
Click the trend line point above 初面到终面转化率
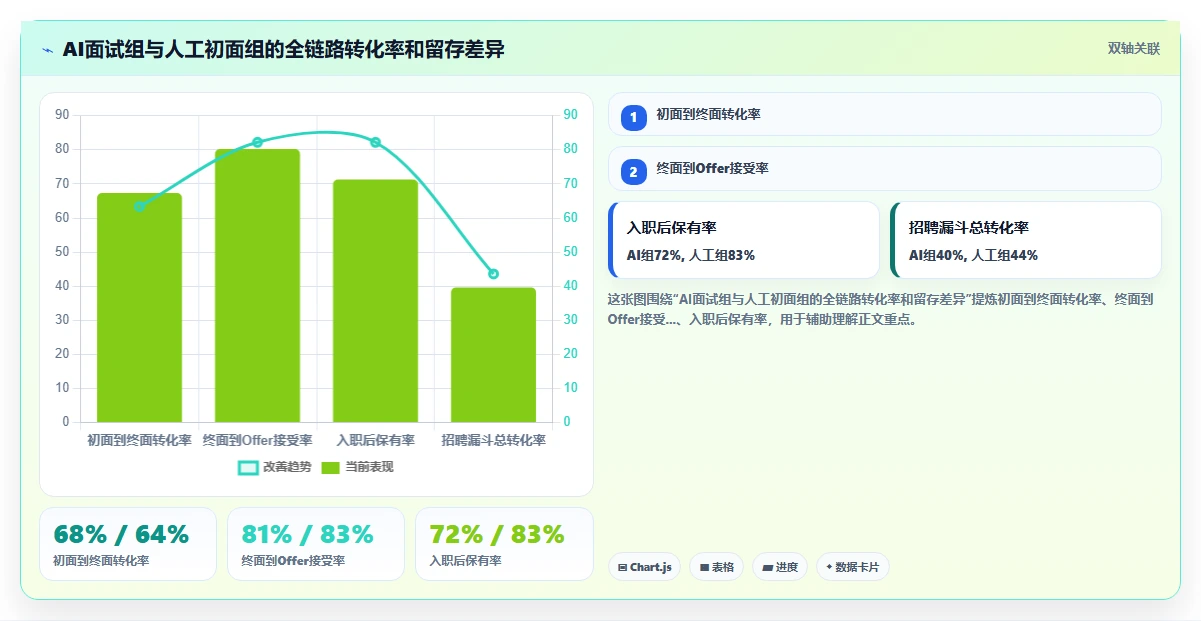pyautogui.click(x=139, y=207)
